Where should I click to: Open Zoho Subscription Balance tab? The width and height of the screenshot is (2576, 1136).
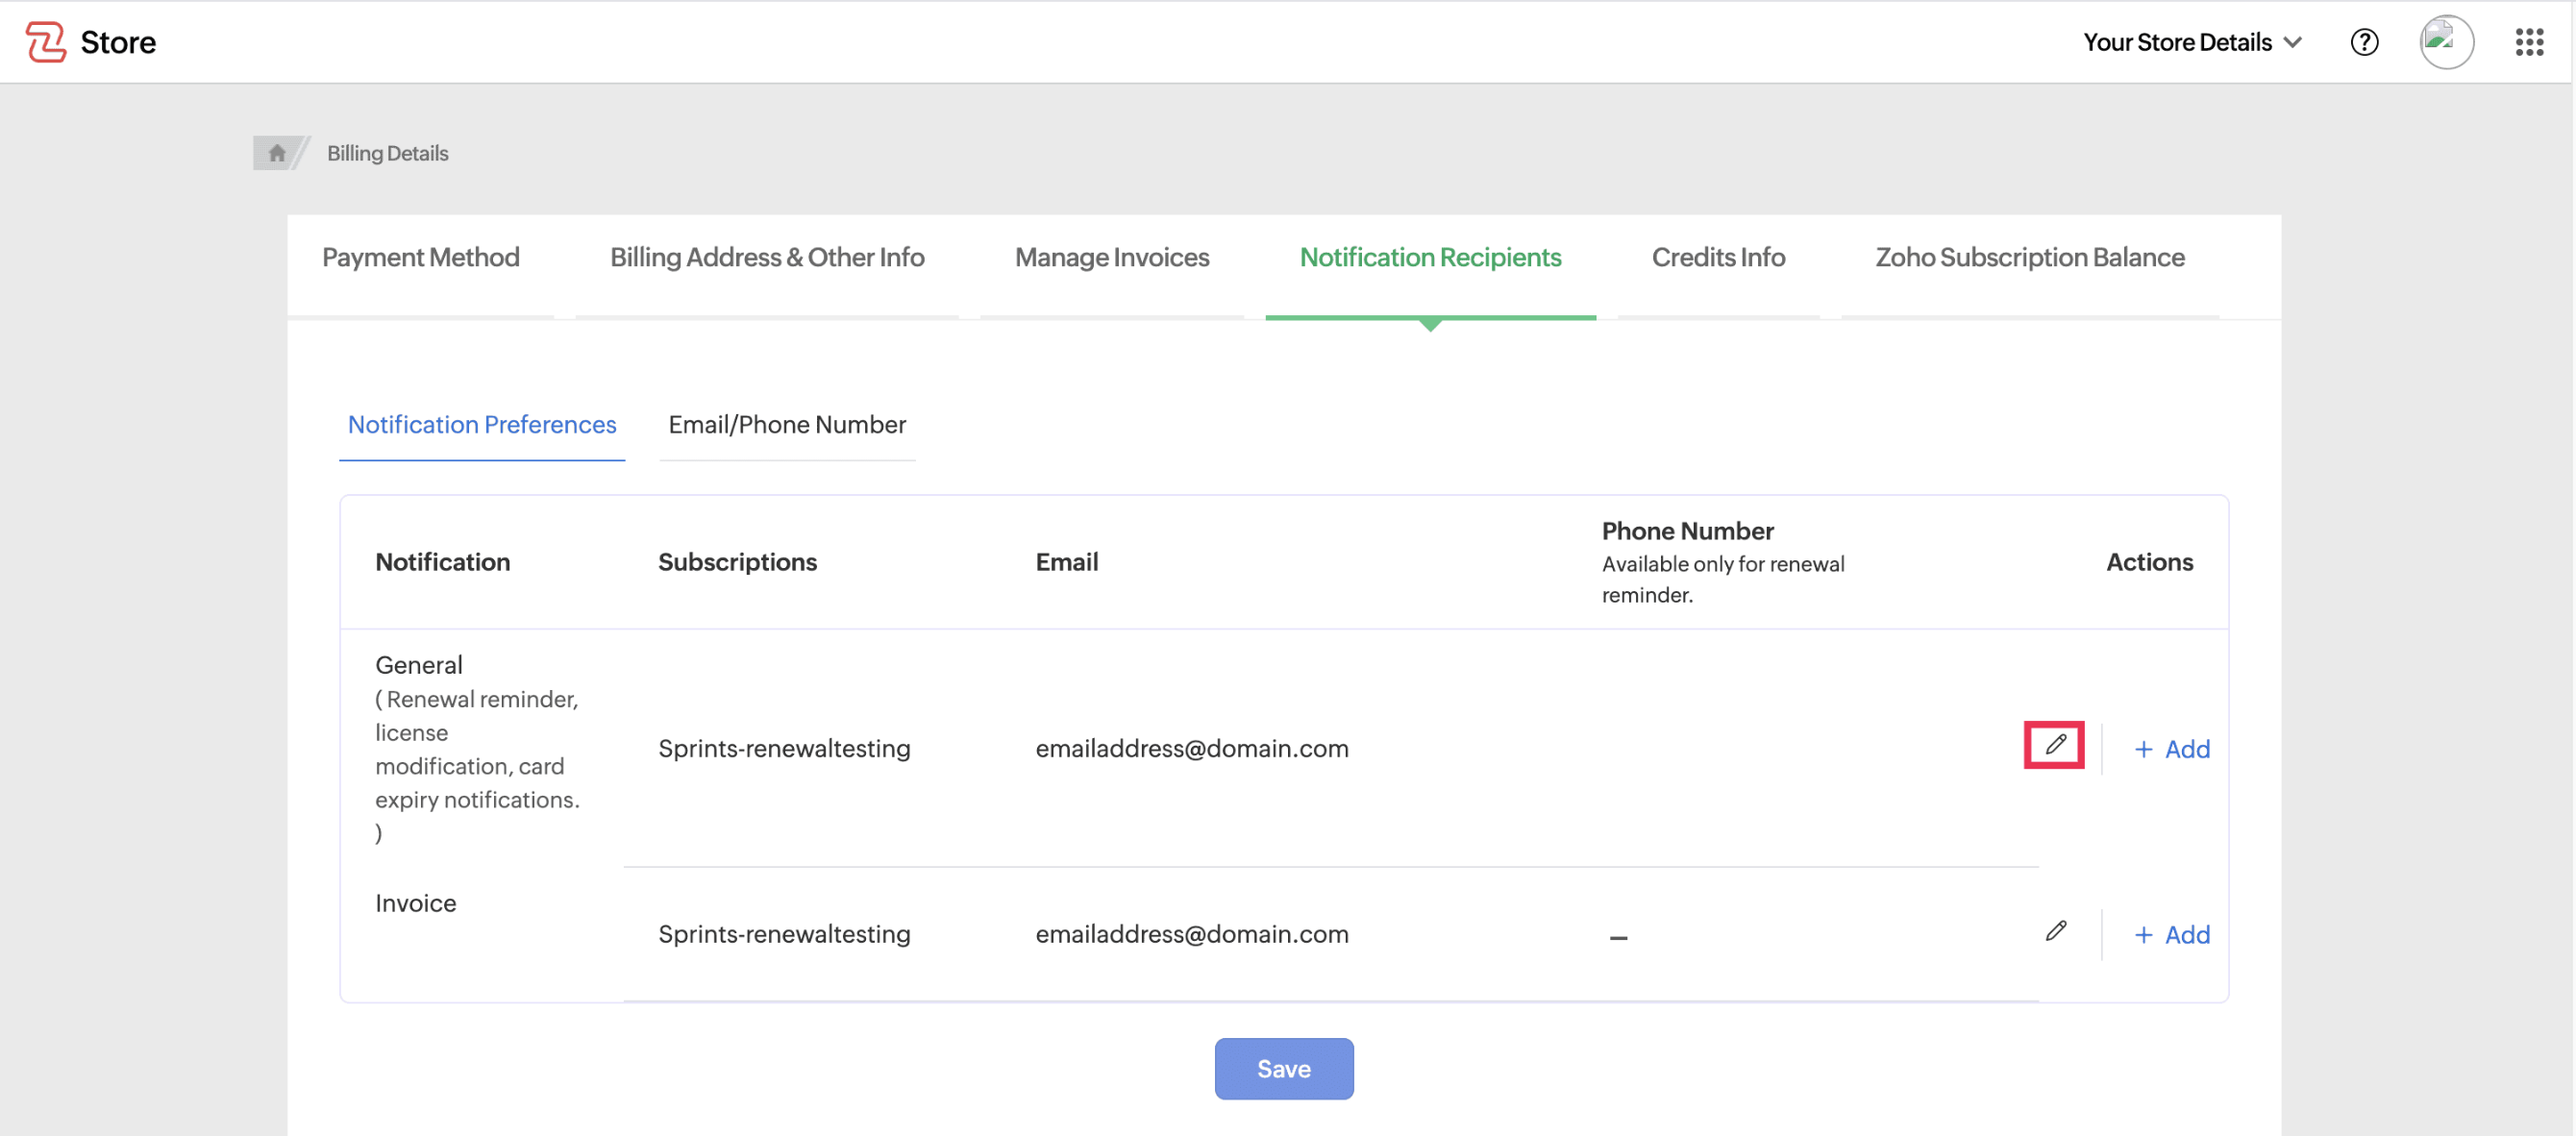2029,258
